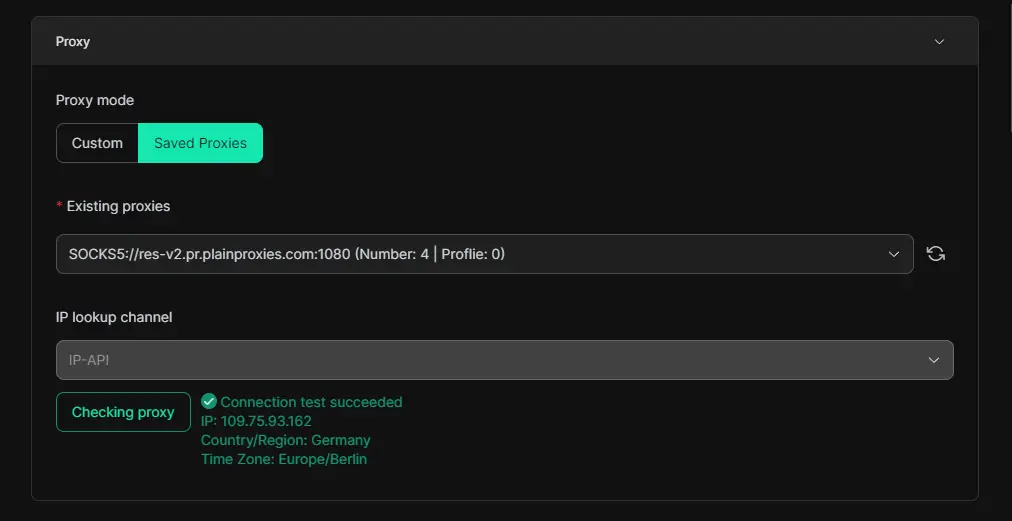Click the Checking proxy button
The width and height of the screenshot is (1012, 521).
tap(123, 412)
